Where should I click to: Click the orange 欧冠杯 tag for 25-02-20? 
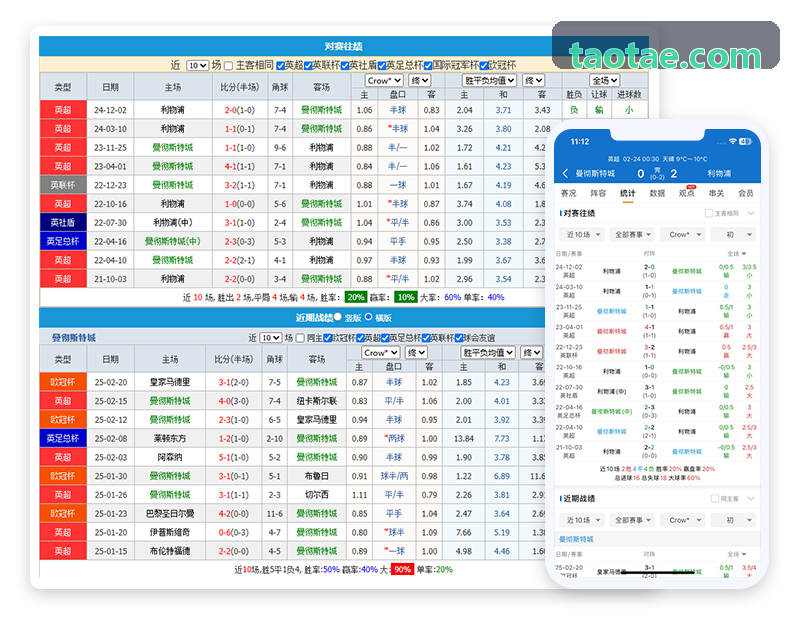63,382
